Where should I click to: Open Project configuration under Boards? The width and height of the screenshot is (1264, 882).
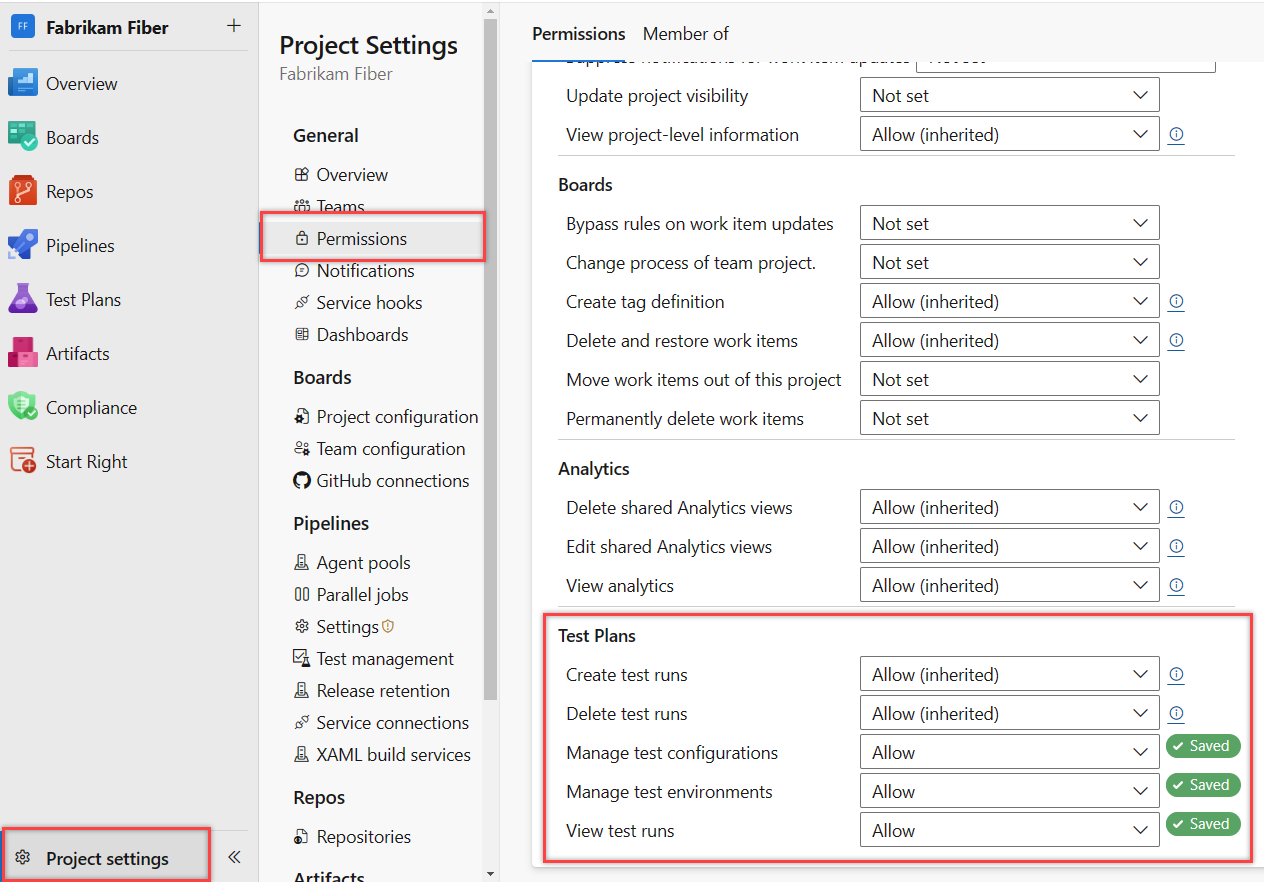397,417
